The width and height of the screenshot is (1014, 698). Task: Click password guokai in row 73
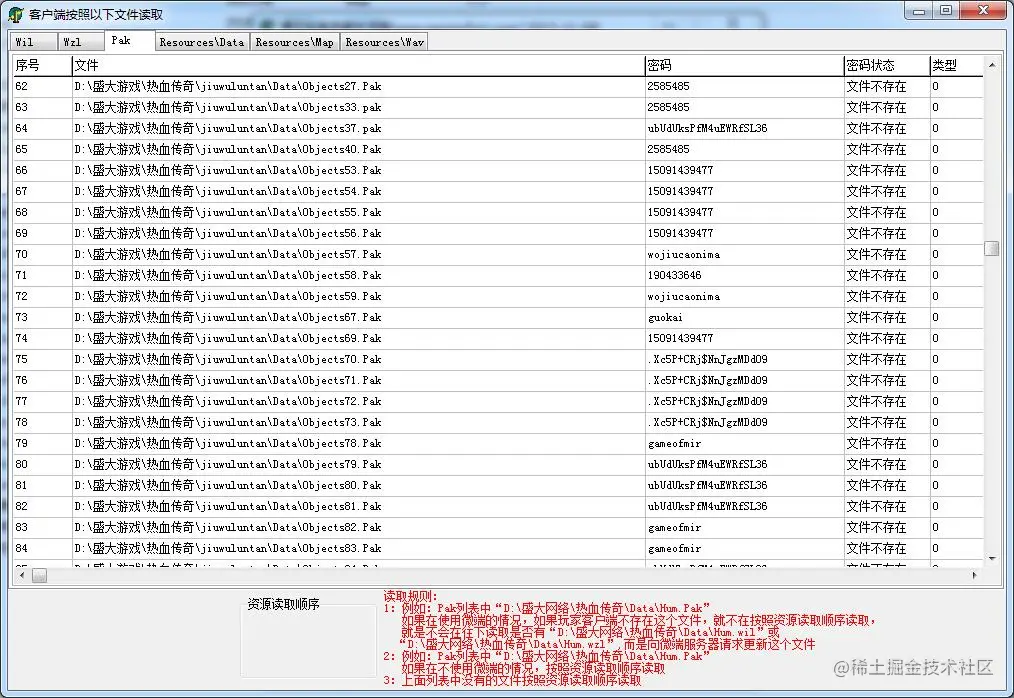point(665,318)
